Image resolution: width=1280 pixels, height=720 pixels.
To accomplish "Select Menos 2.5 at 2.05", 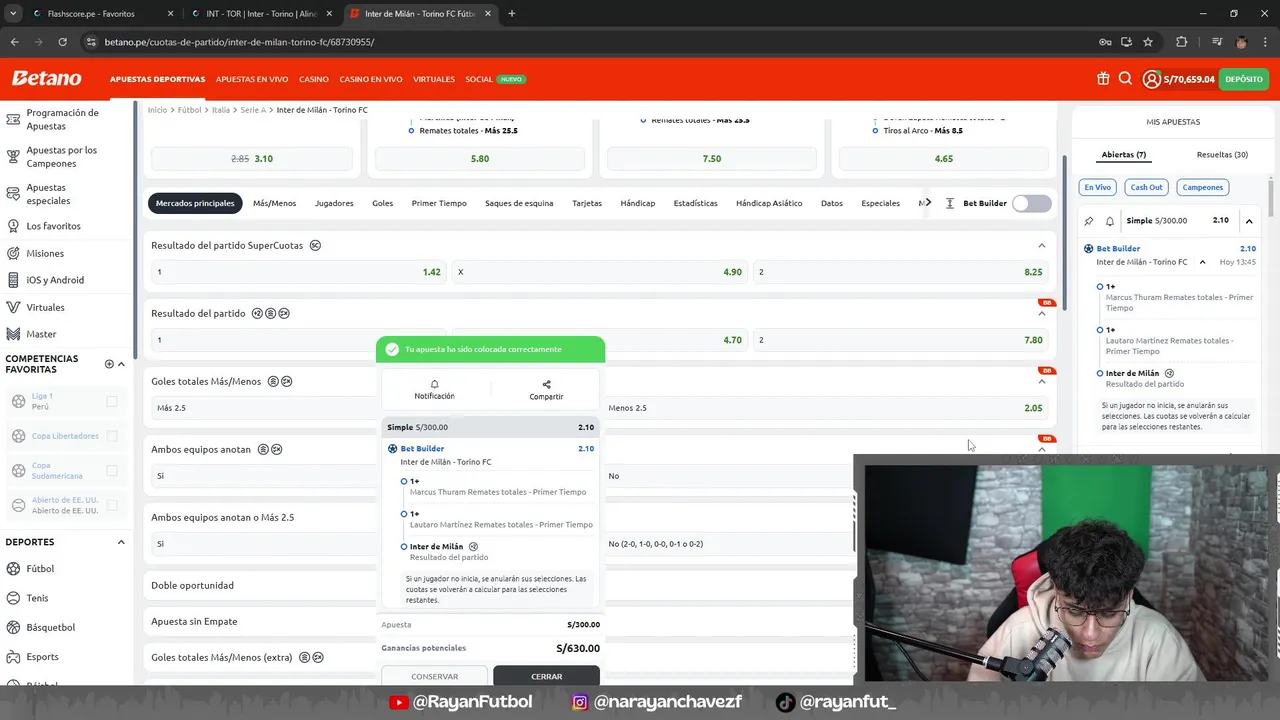I will tap(825, 408).
